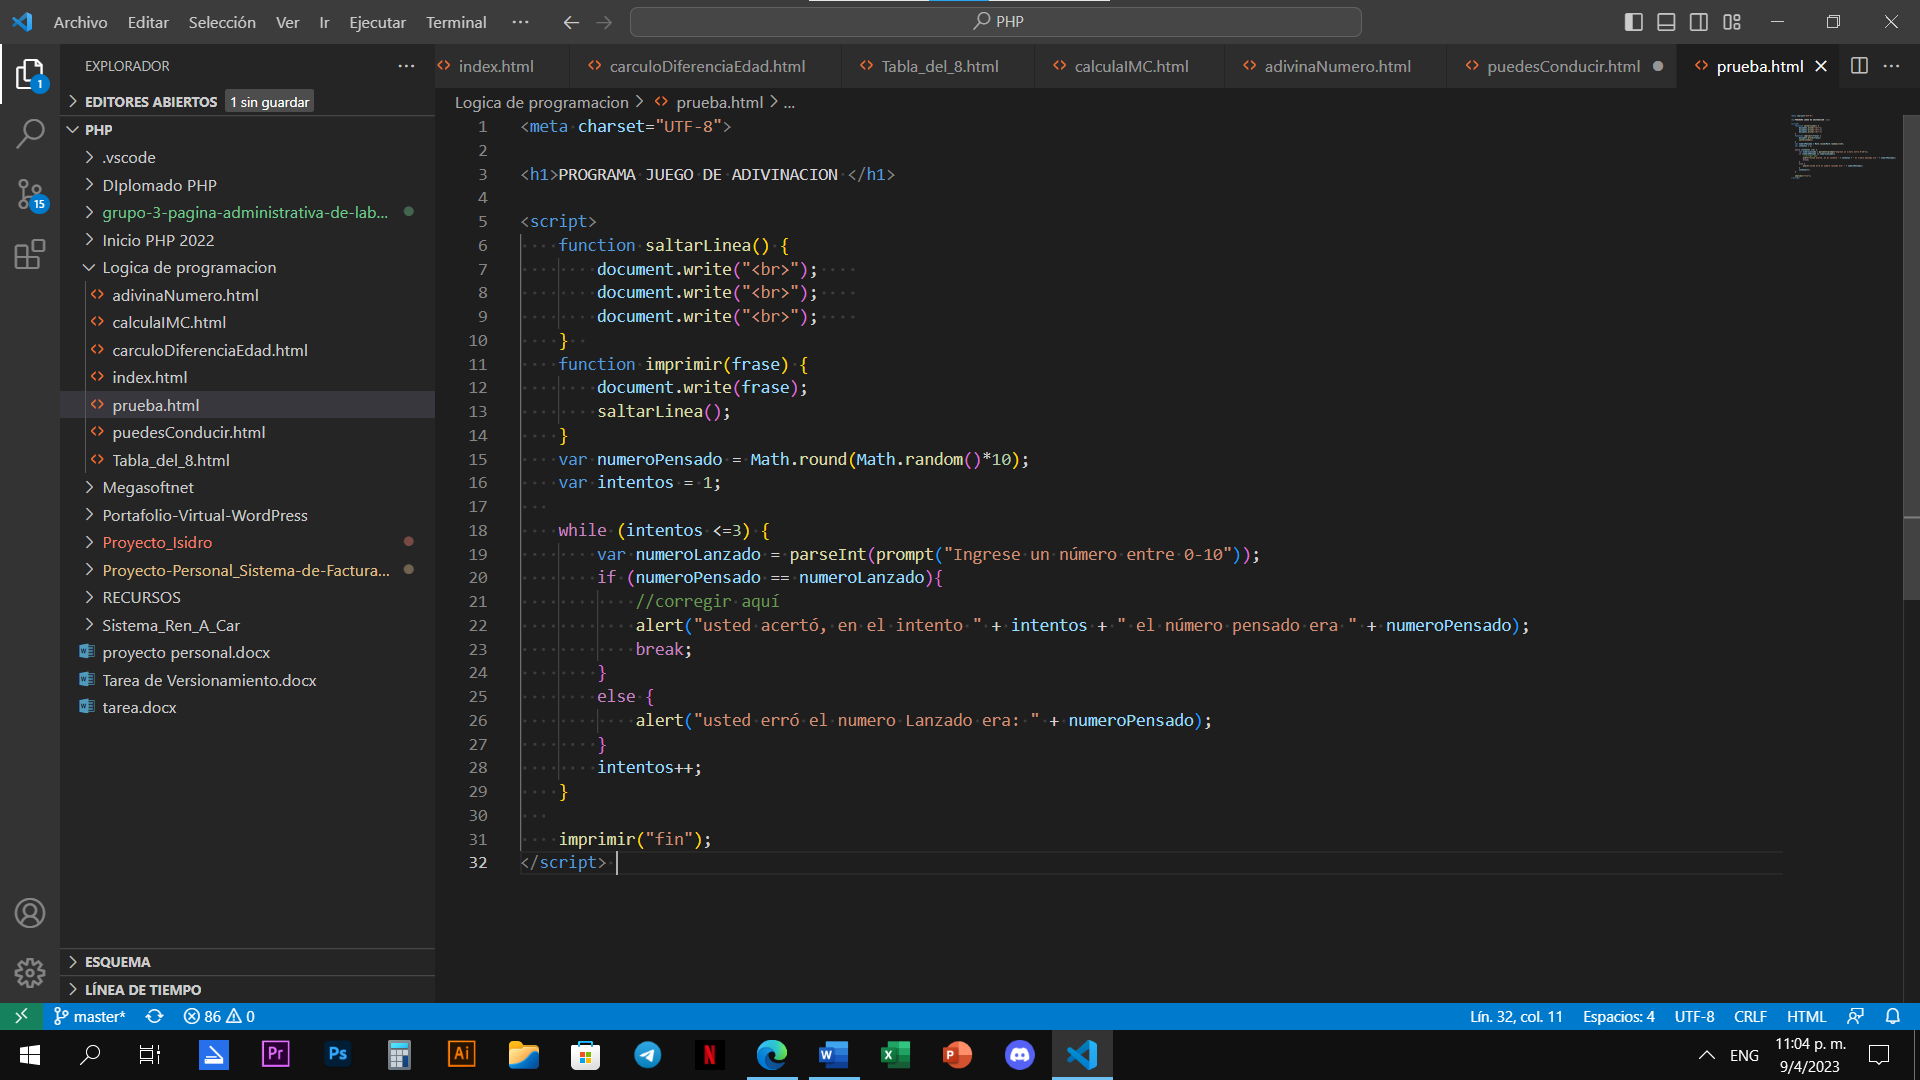Image resolution: width=1920 pixels, height=1080 pixels.
Task: Open the overflow menu ellipsis in menu bar
Action: click(520, 22)
